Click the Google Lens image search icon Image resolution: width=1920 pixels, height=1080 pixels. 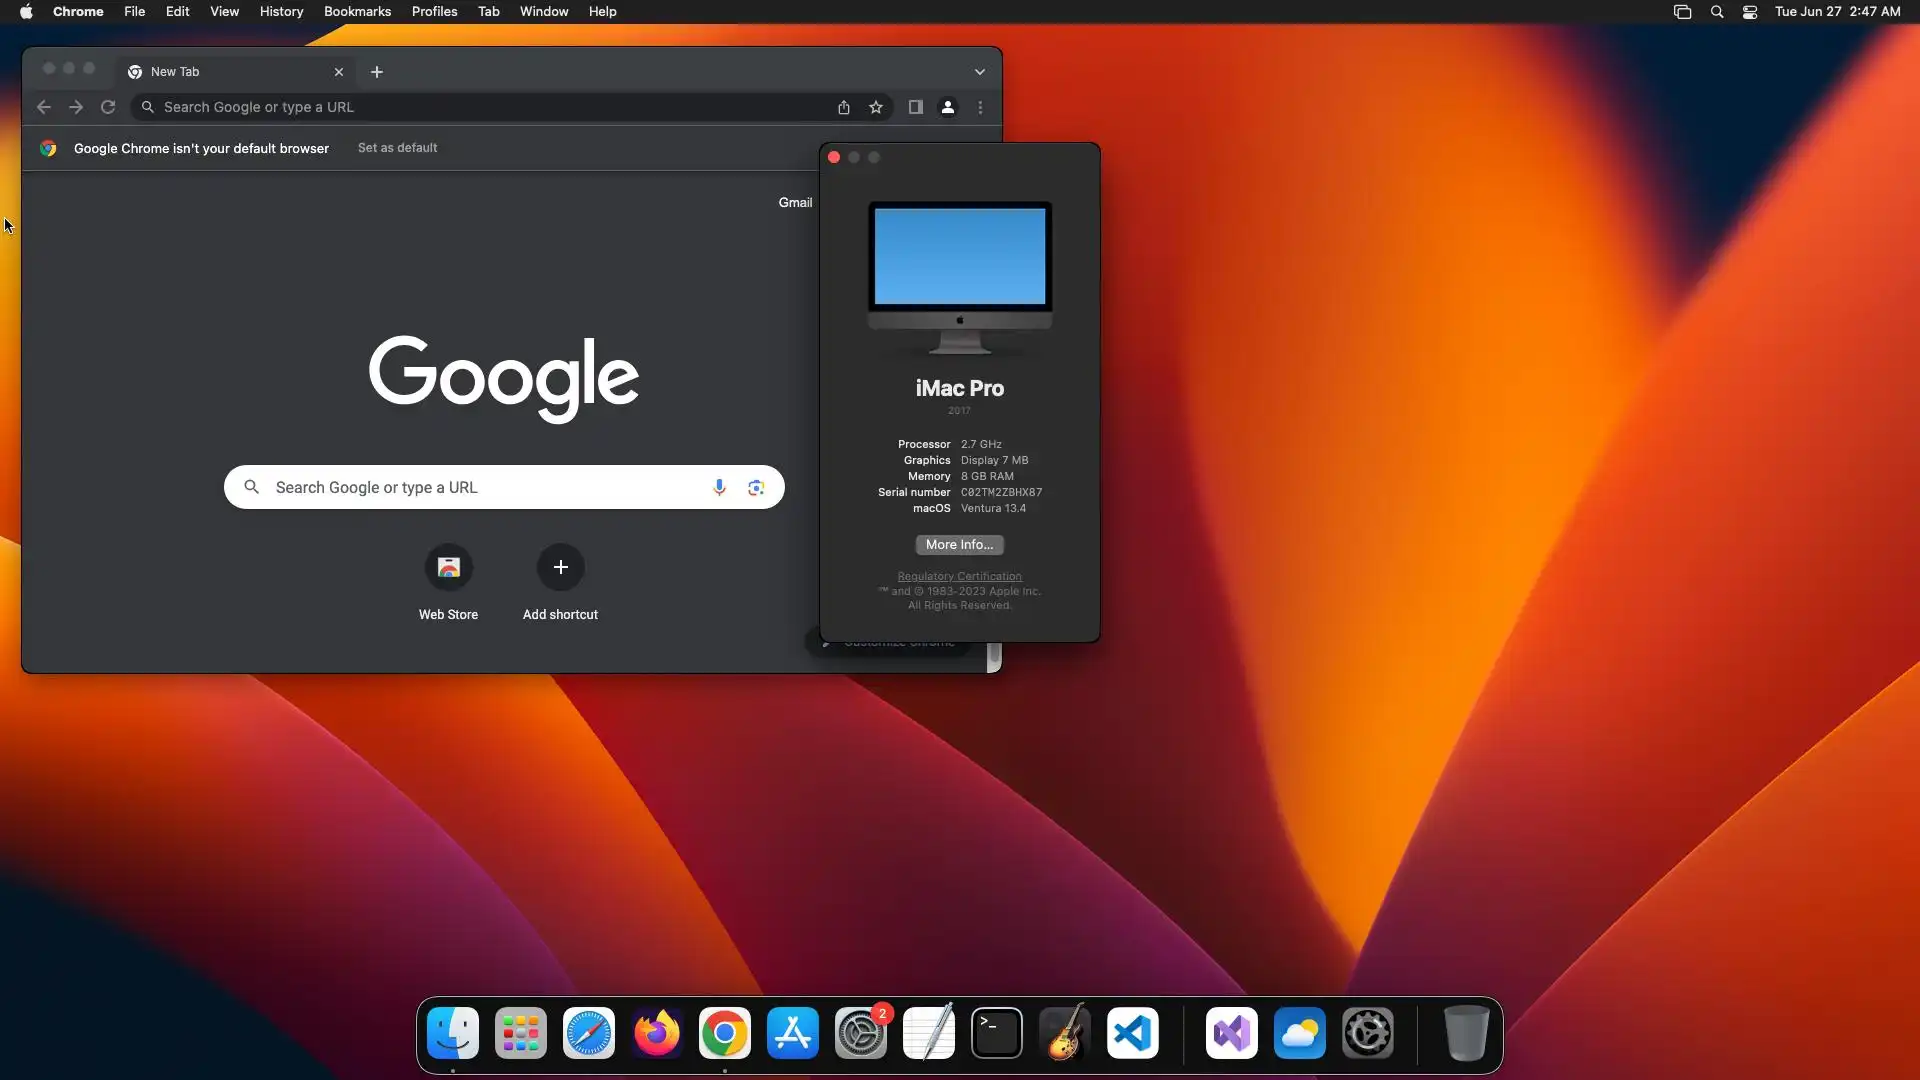pos(756,487)
